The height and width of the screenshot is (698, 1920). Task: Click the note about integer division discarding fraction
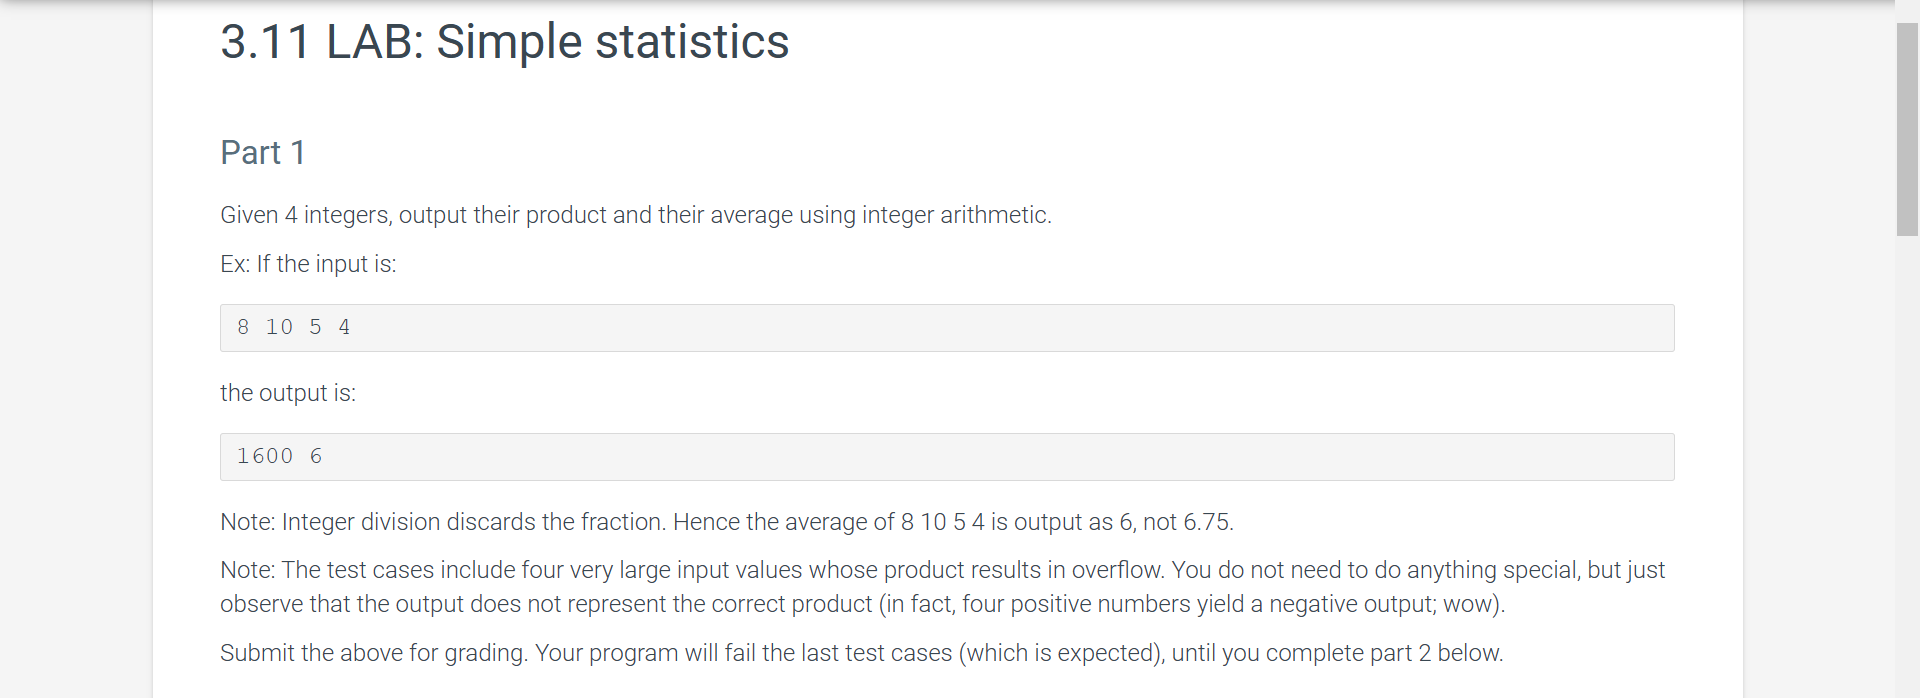coord(727,522)
